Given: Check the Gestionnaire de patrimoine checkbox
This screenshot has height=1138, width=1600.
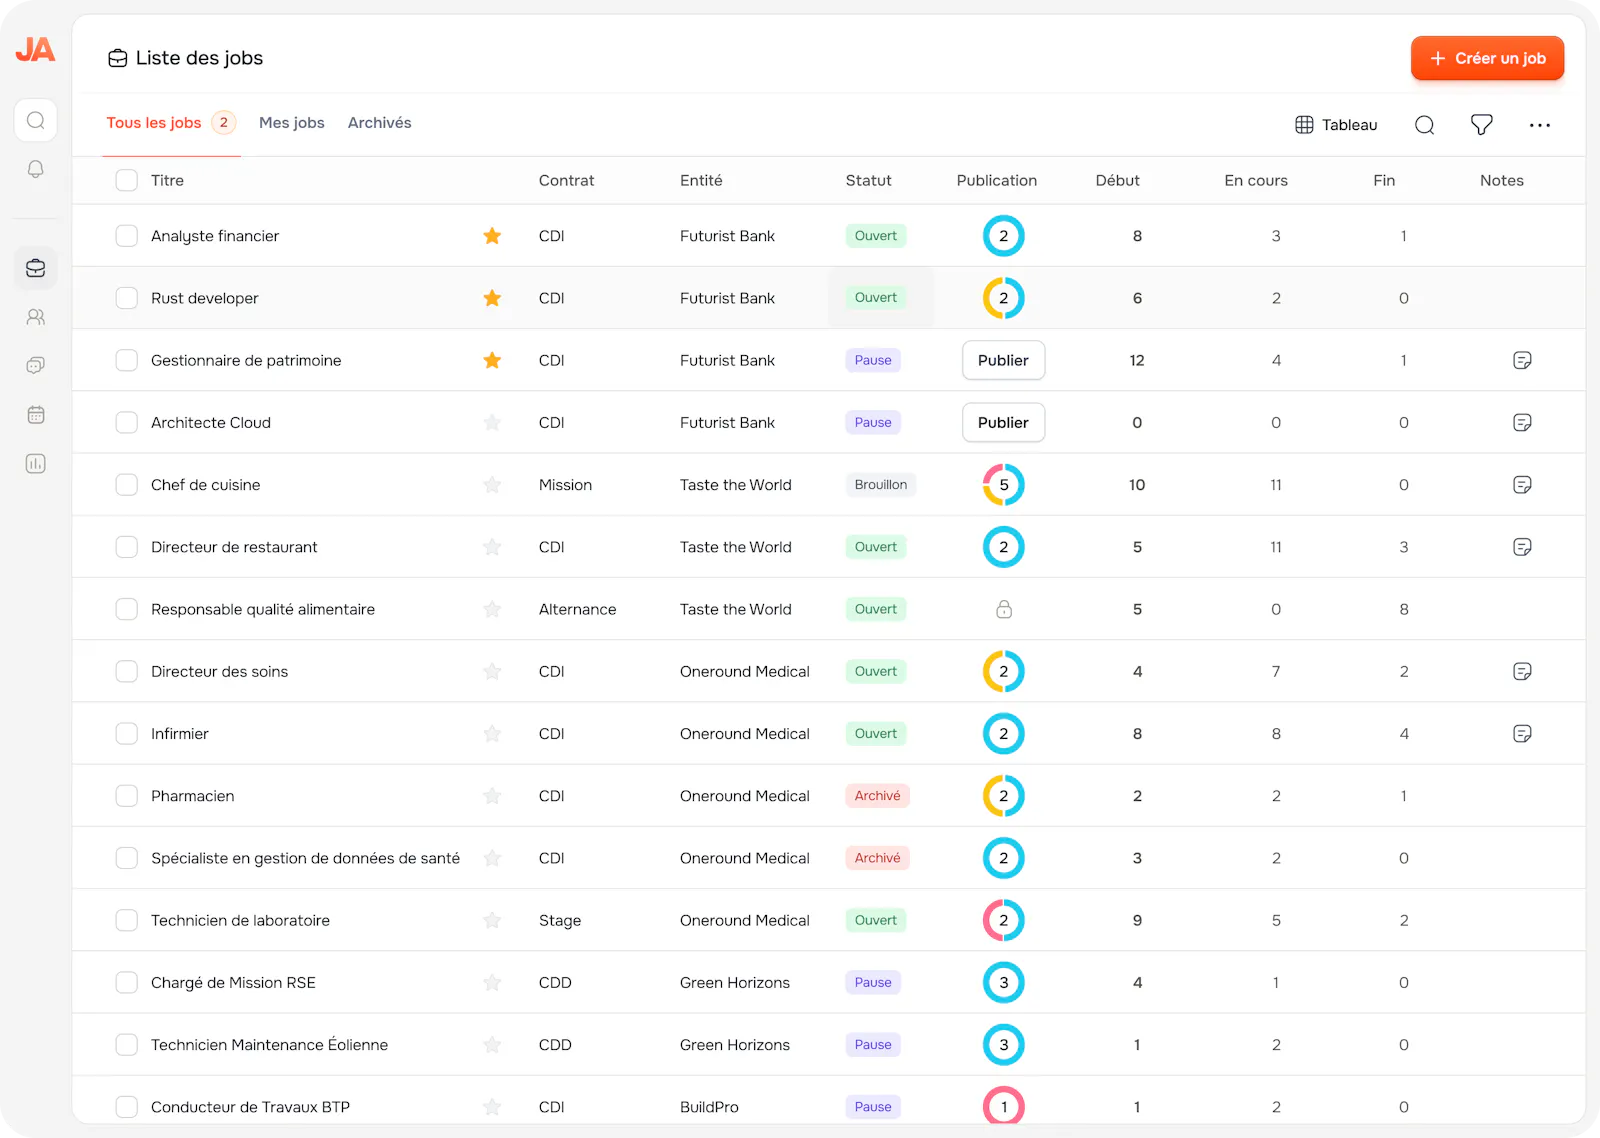Looking at the screenshot, I should click(127, 360).
